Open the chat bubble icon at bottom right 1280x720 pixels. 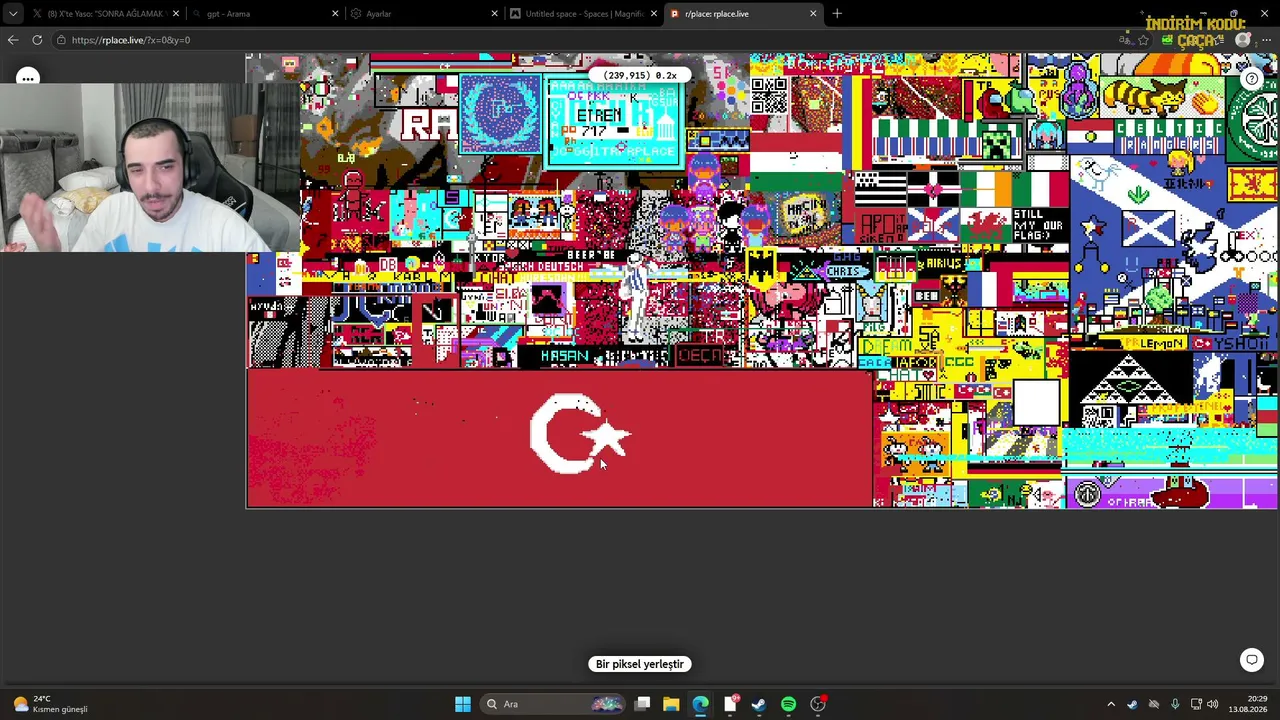coord(1252,660)
